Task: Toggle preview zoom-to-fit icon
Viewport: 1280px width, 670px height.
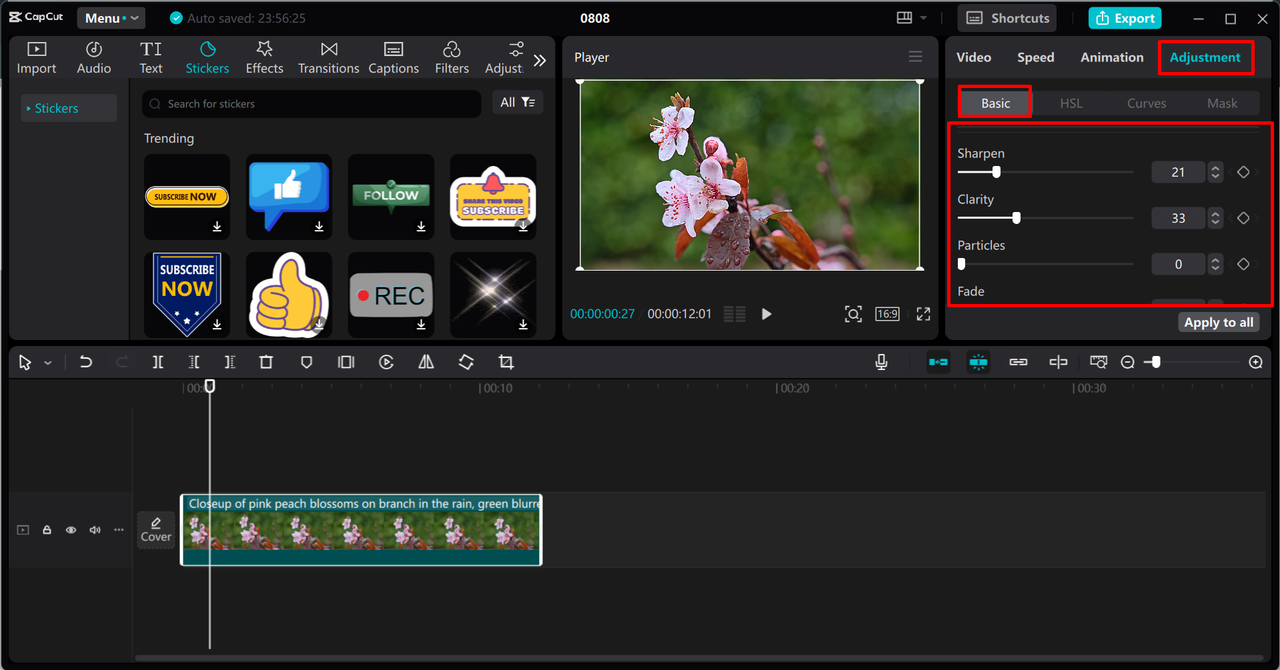Action: 853,314
